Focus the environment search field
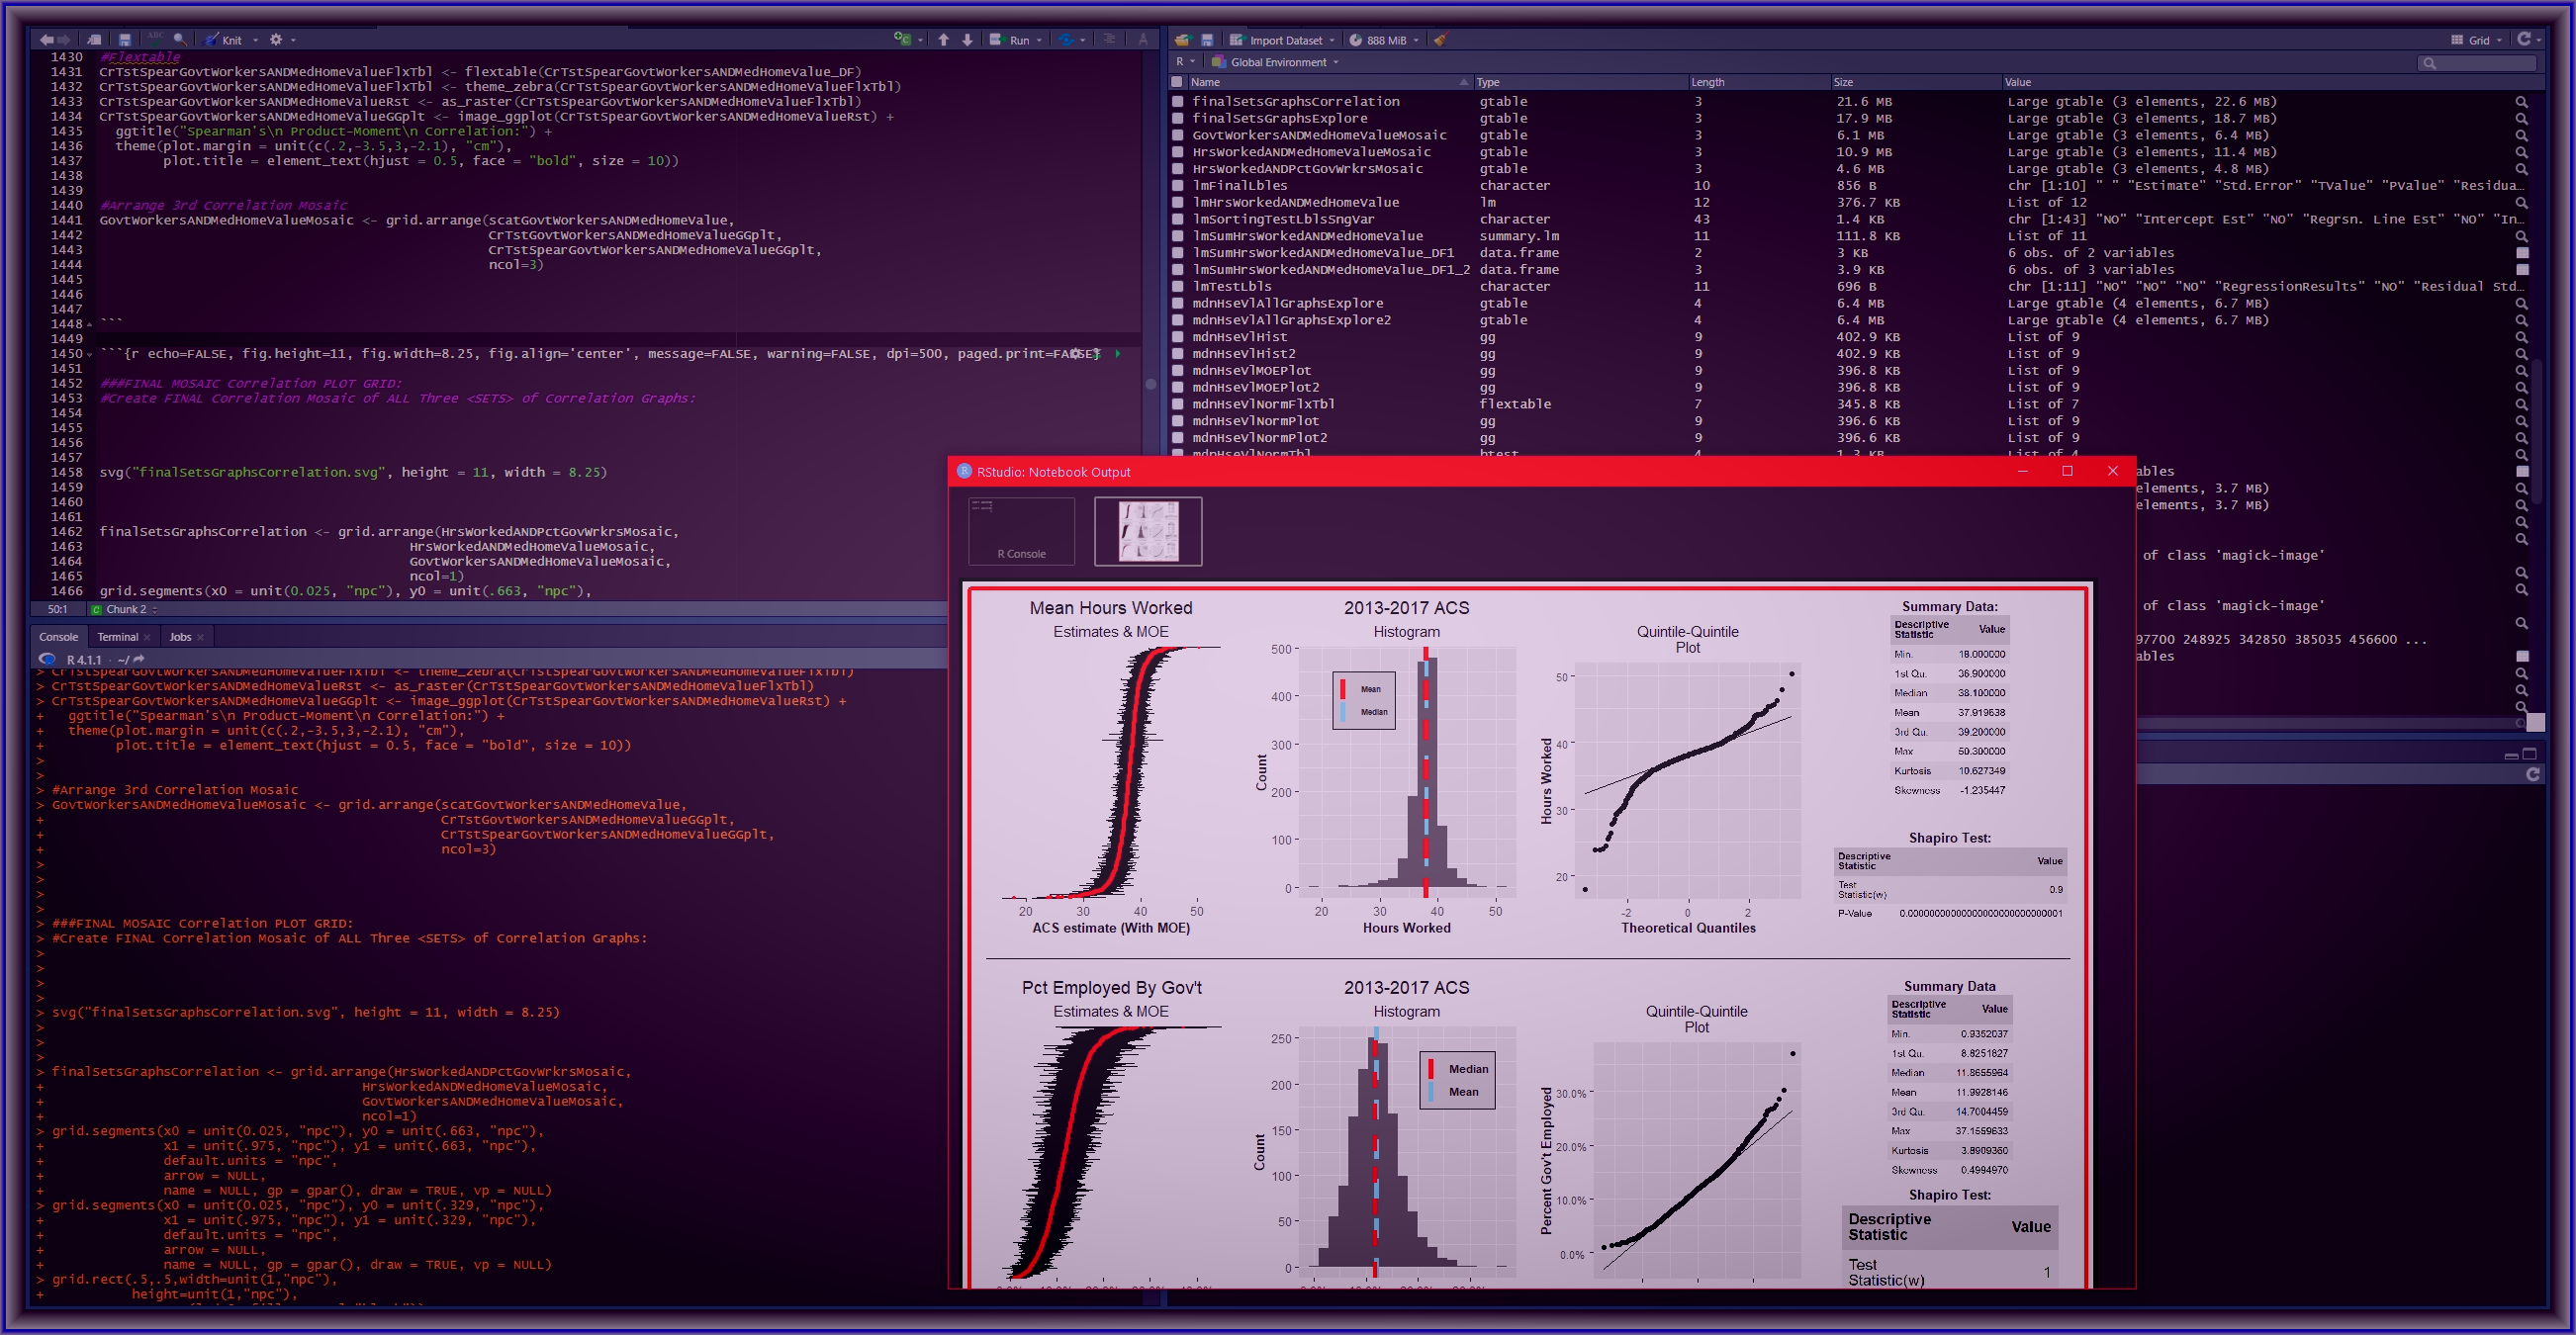Screen dimensions: 2576x1335 (x=2477, y=63)
